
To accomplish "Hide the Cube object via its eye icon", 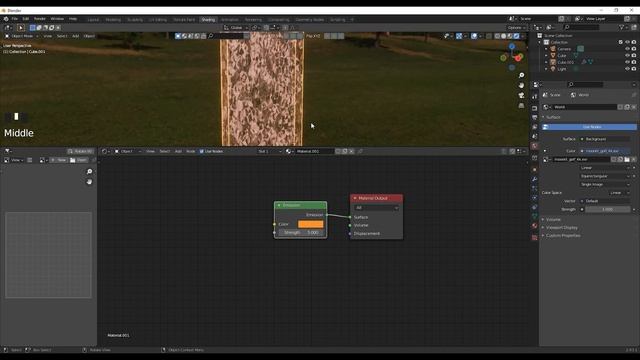I will click(627, 56).
